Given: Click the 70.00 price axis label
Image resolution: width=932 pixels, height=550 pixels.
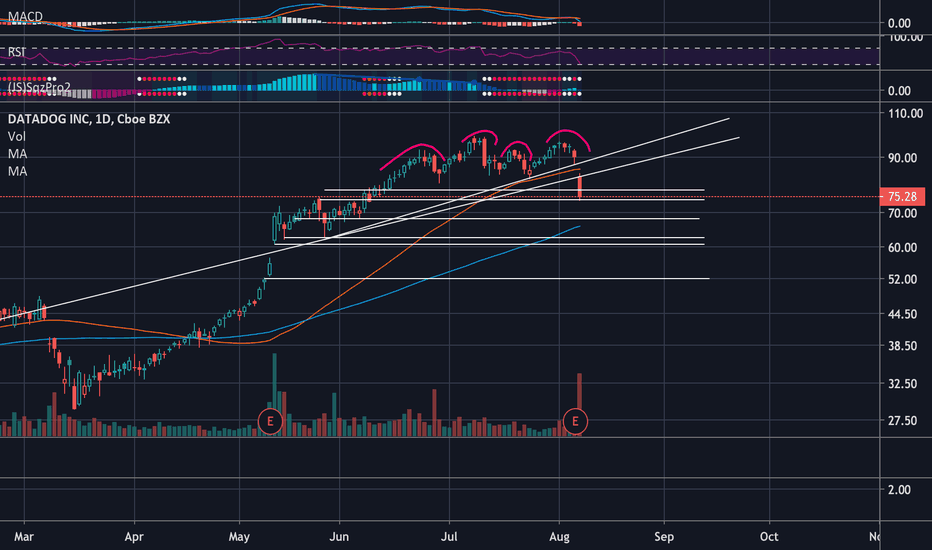Looking at the screenshot, I should [x=902, y=213].
